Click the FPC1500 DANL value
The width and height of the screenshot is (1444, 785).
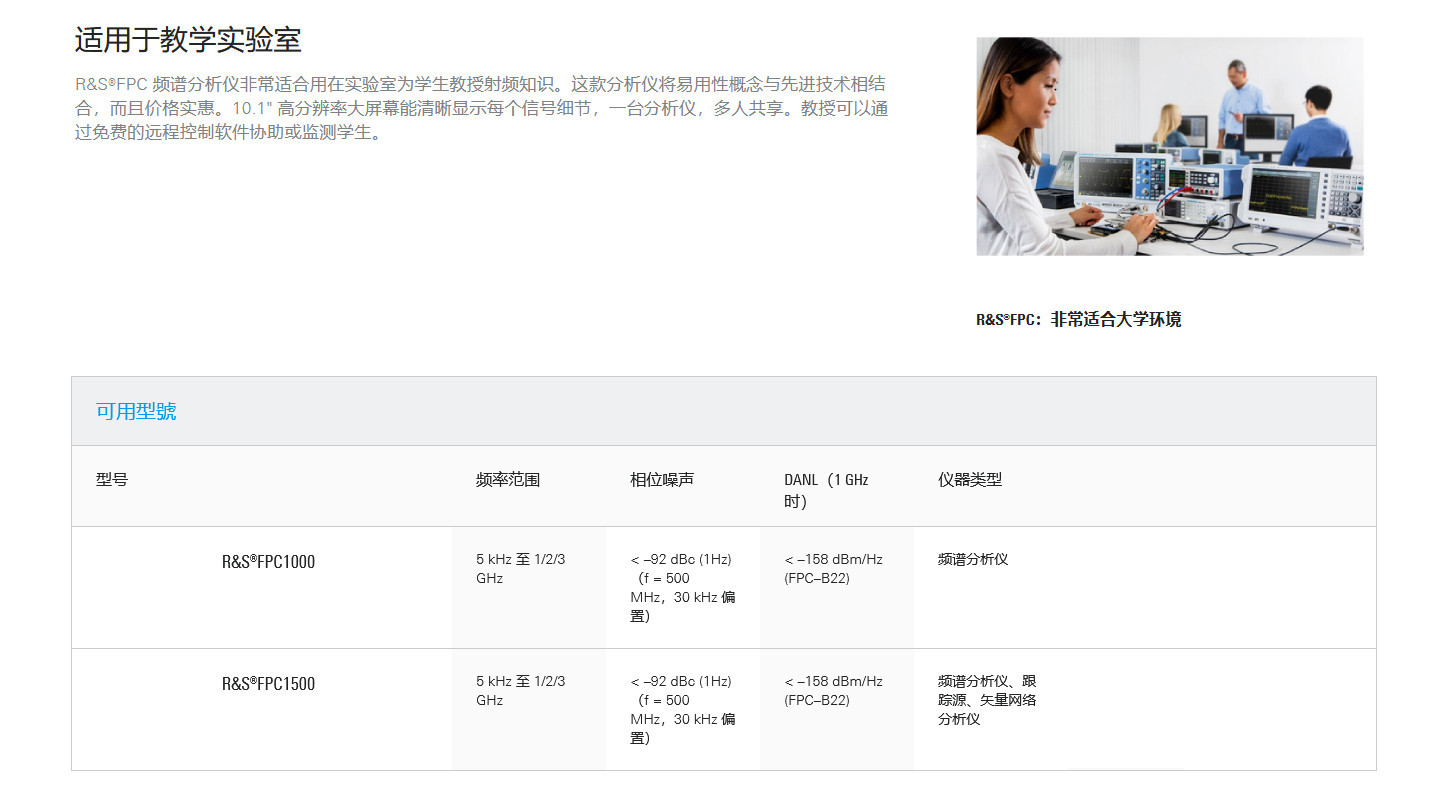(833, 691)
